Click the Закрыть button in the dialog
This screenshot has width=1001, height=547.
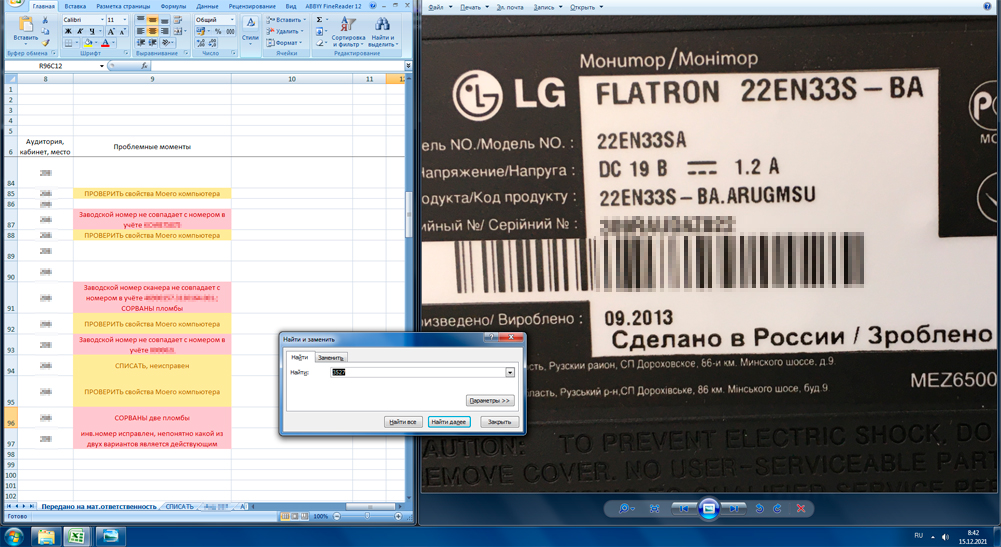pyautogui.click(x=499, y=422)
